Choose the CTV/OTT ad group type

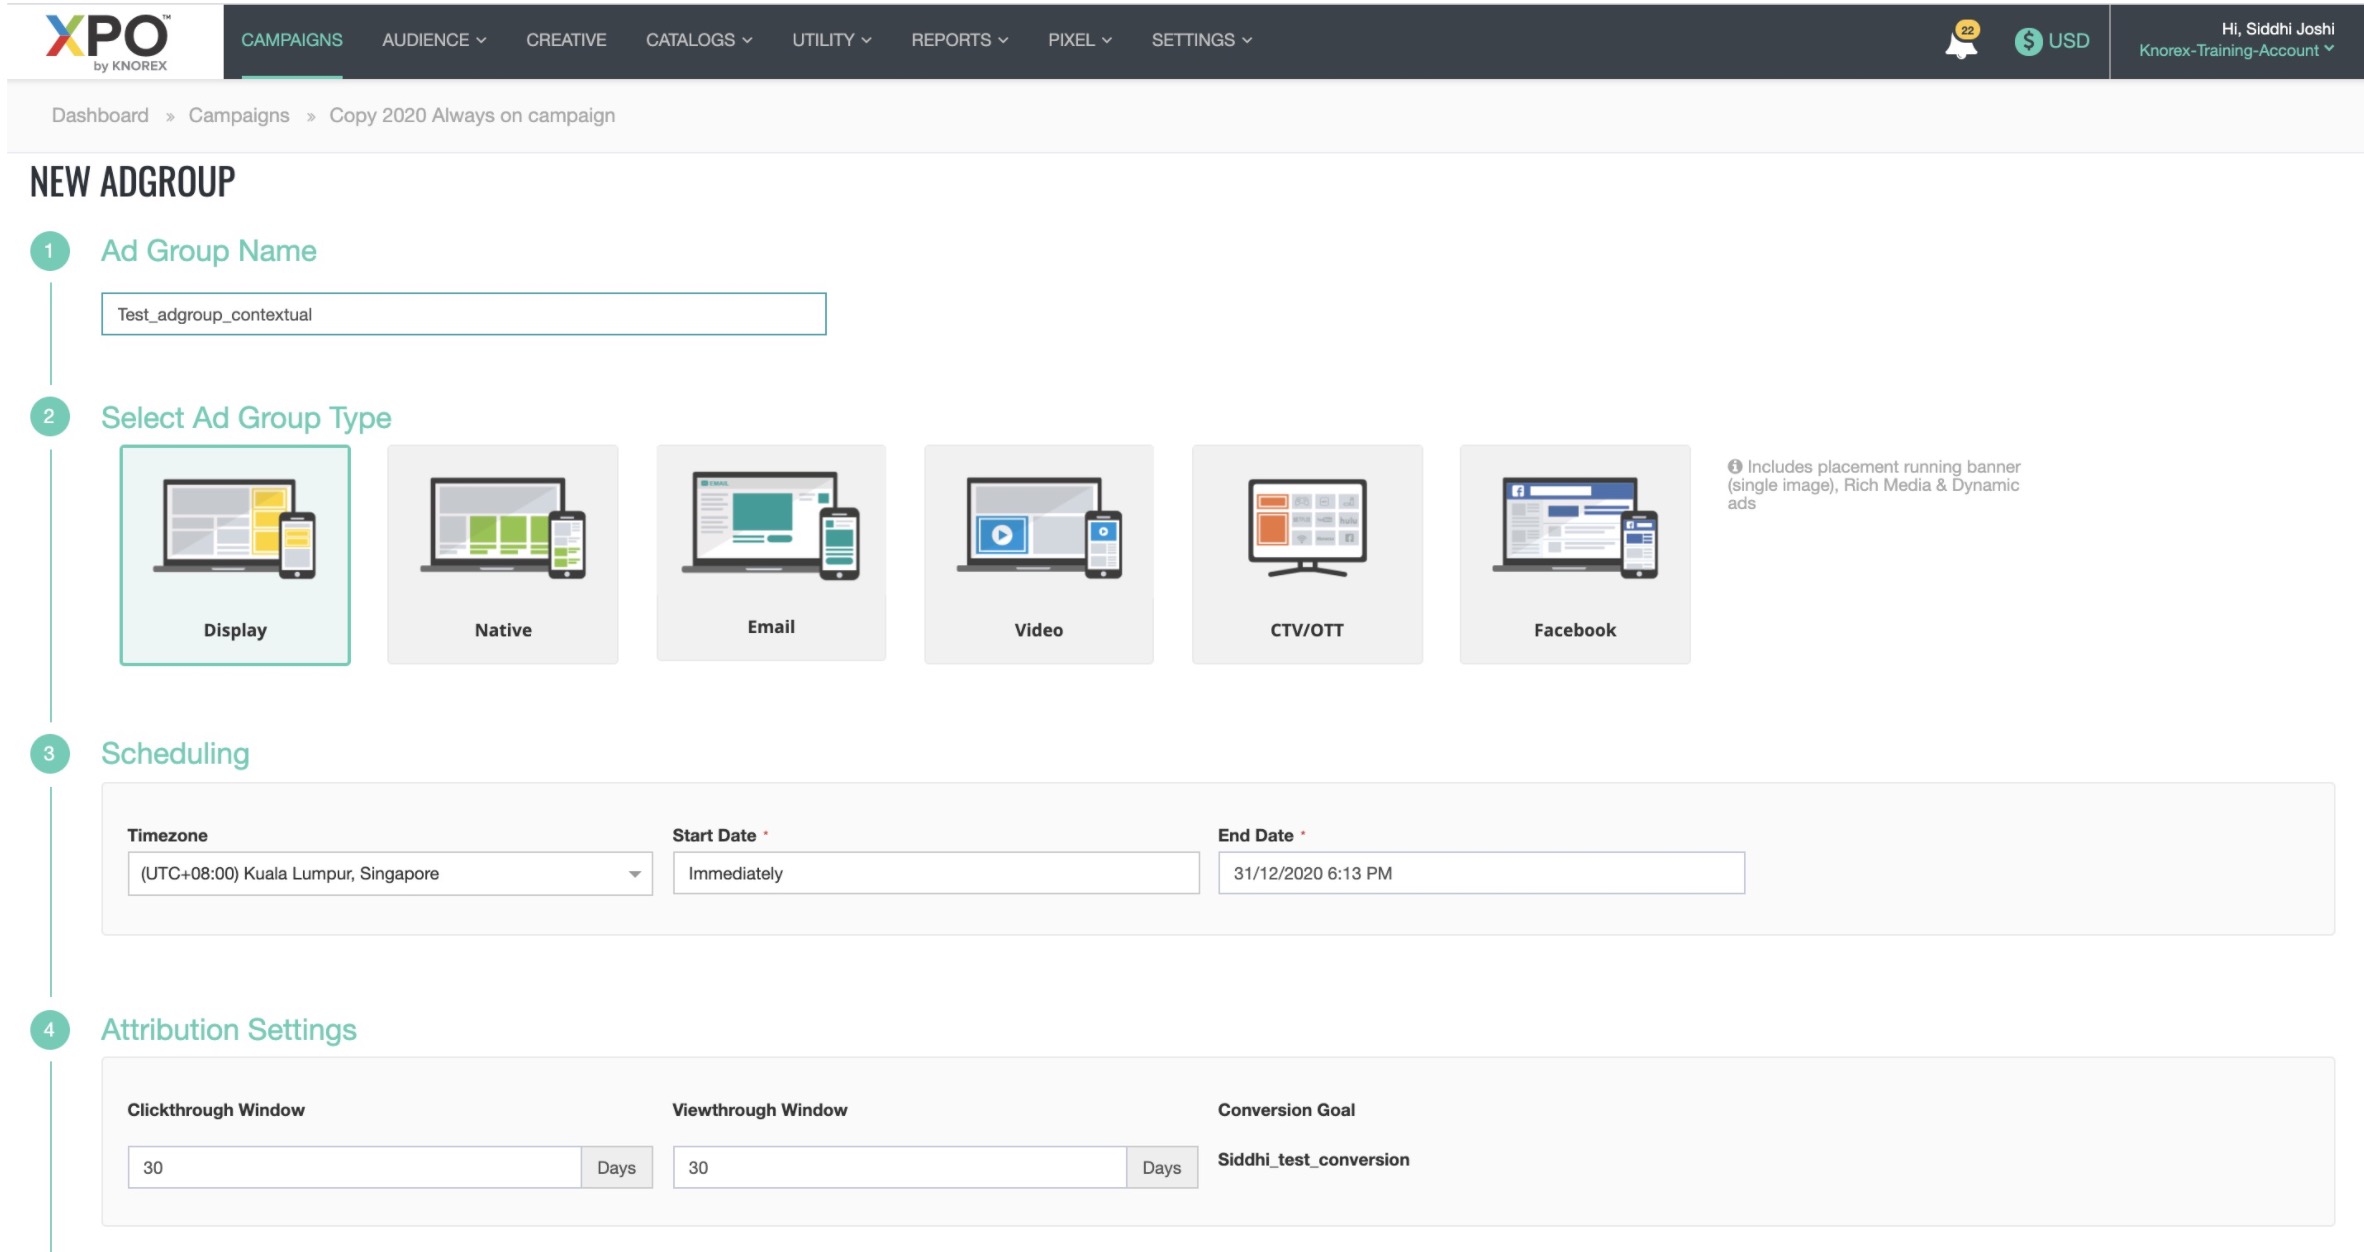coord(1306,554)
